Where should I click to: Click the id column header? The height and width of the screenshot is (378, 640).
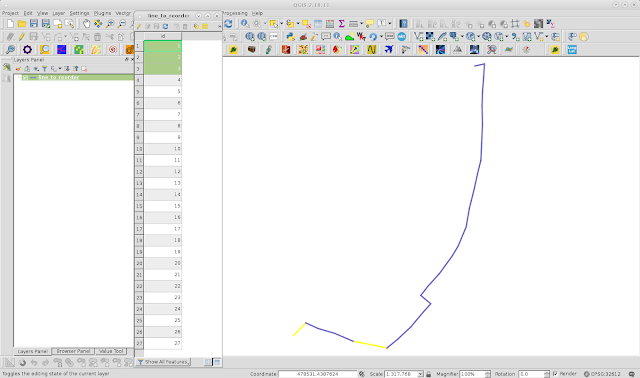[162, 36]
